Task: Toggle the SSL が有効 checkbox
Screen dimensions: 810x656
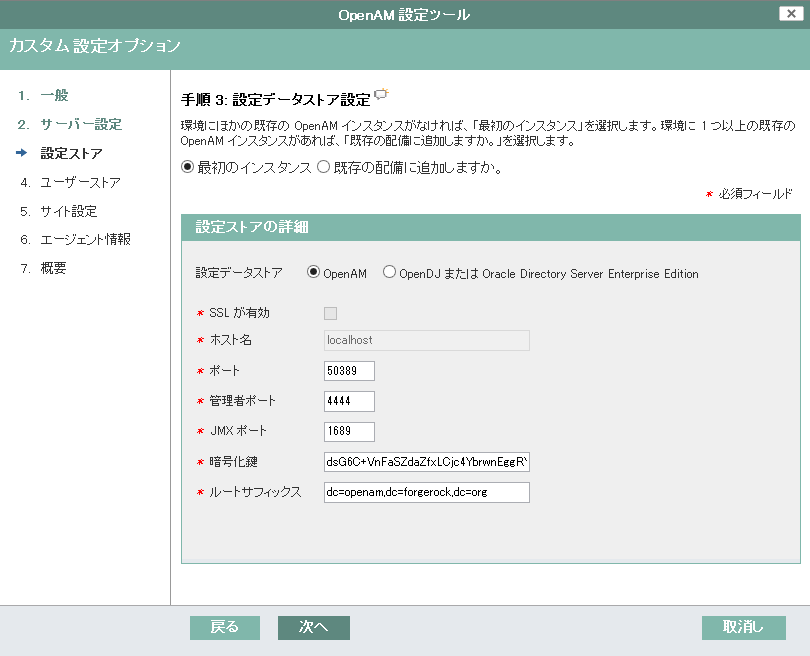Action: [x=330, y=313]
